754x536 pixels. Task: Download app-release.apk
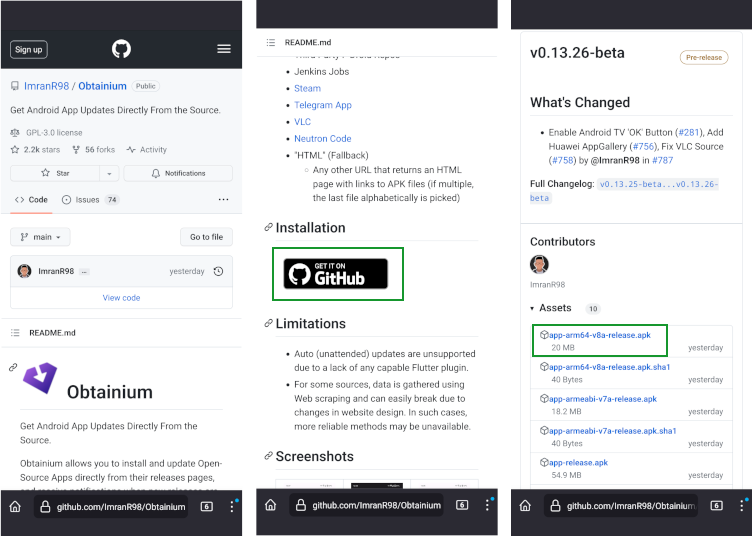(x=578, y=463)
